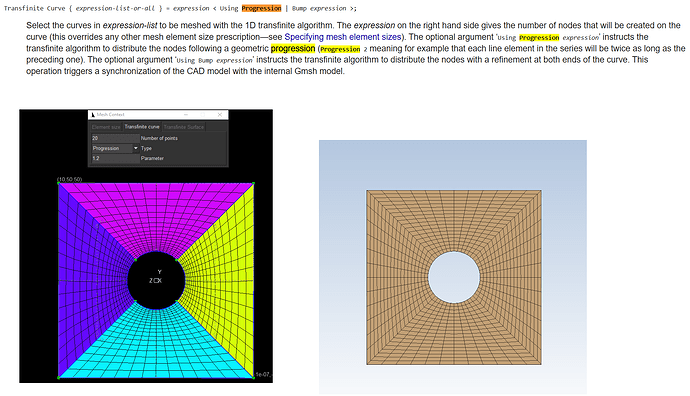The image size is (690, 396).
Task: Close the Mesh Context dialog
Action: tap(220, 115)
